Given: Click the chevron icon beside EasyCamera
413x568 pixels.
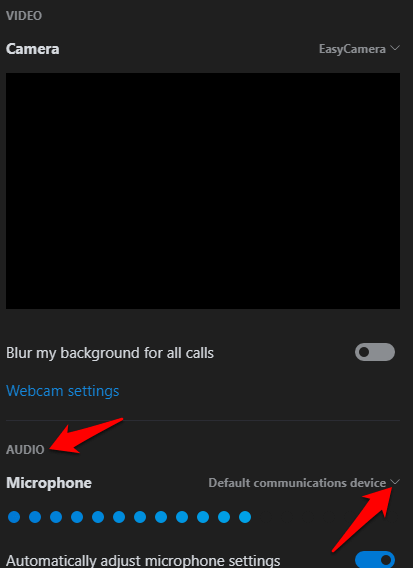Looking at the screenshot, I should click(x=395, y=48).
